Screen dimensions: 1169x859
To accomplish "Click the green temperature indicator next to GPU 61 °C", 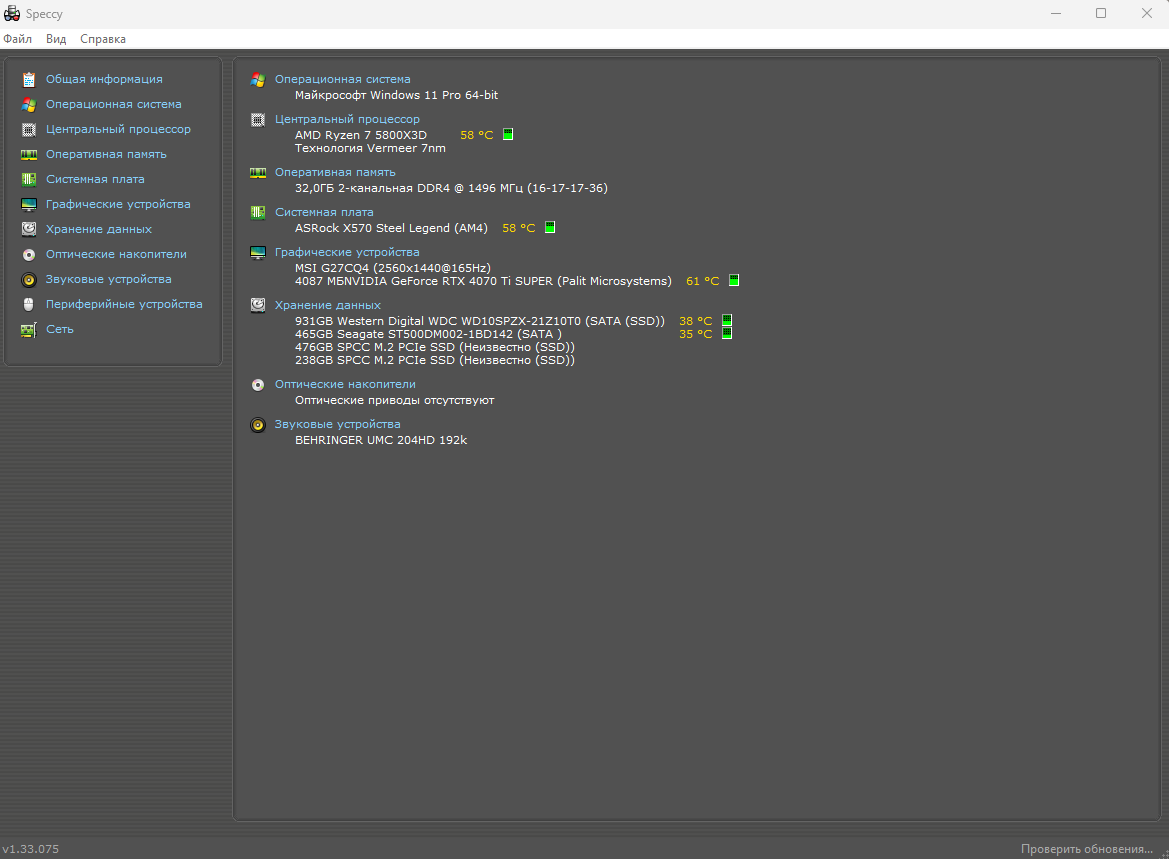I will click(x=734, y=280).
